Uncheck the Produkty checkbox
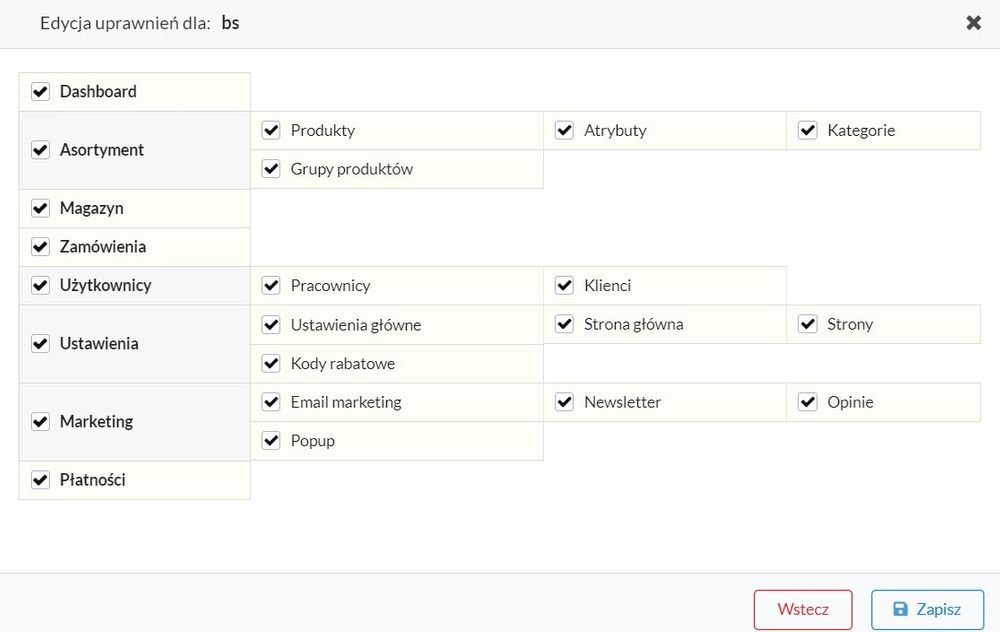1000x632 pixels. (x=271, y=130)
